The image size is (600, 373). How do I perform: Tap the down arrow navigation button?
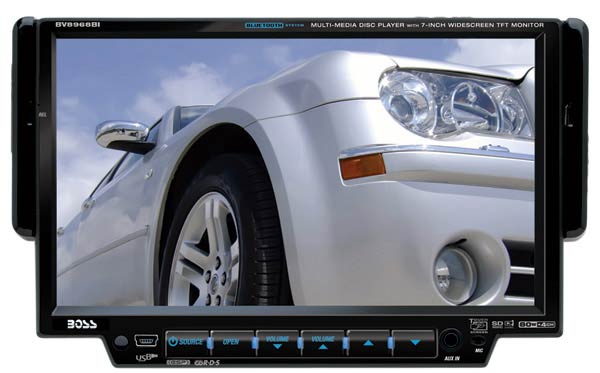[x=414, y=342]
